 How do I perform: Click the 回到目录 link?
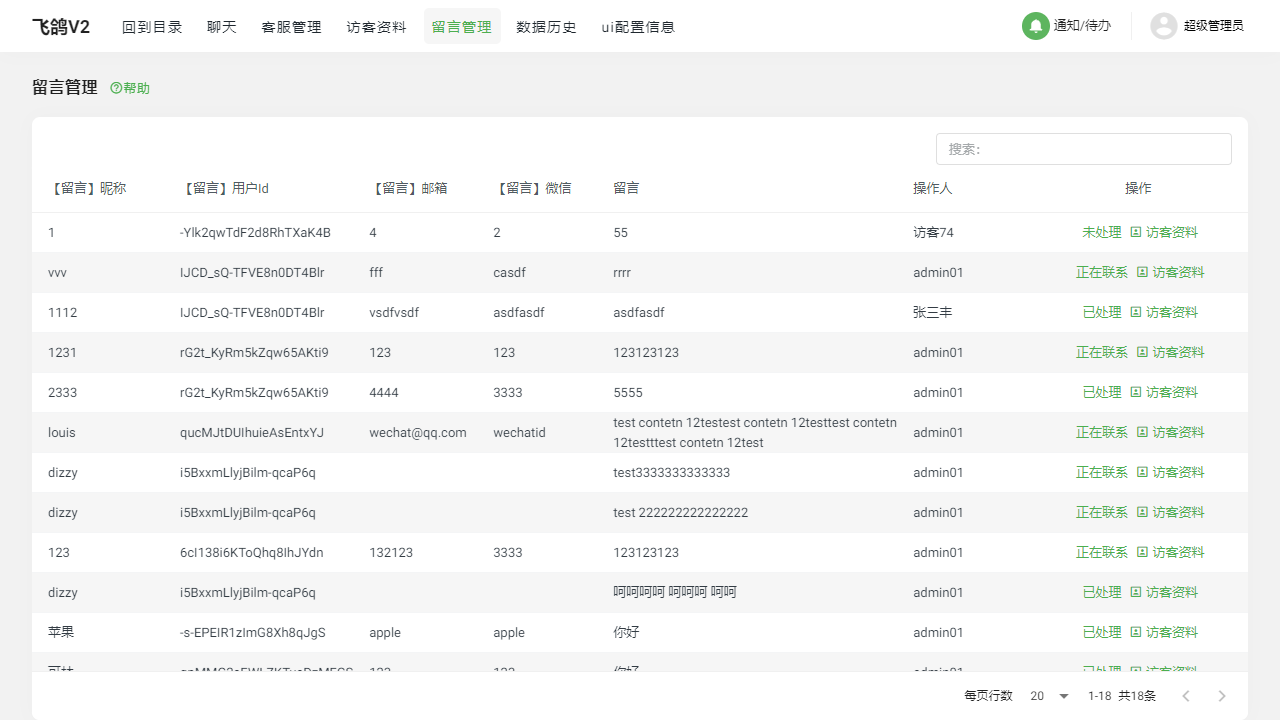[152, 27]
